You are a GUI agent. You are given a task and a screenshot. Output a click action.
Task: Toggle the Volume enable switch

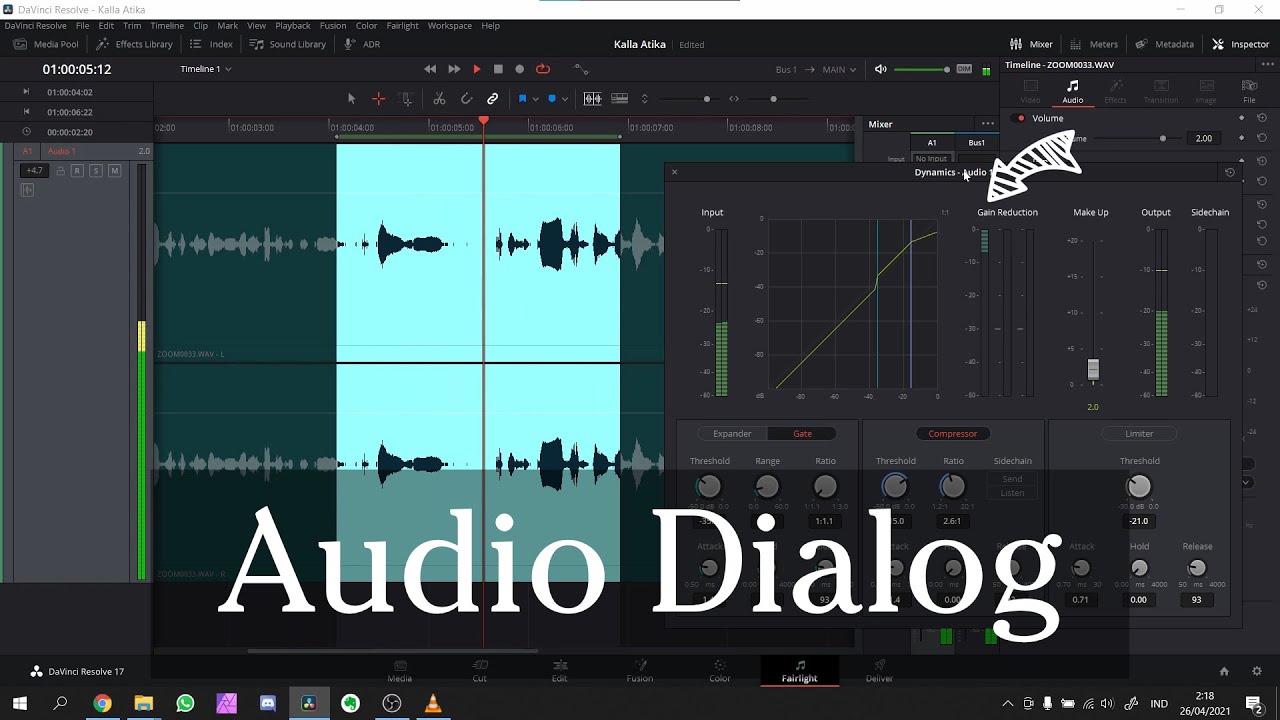point(1020,118)
